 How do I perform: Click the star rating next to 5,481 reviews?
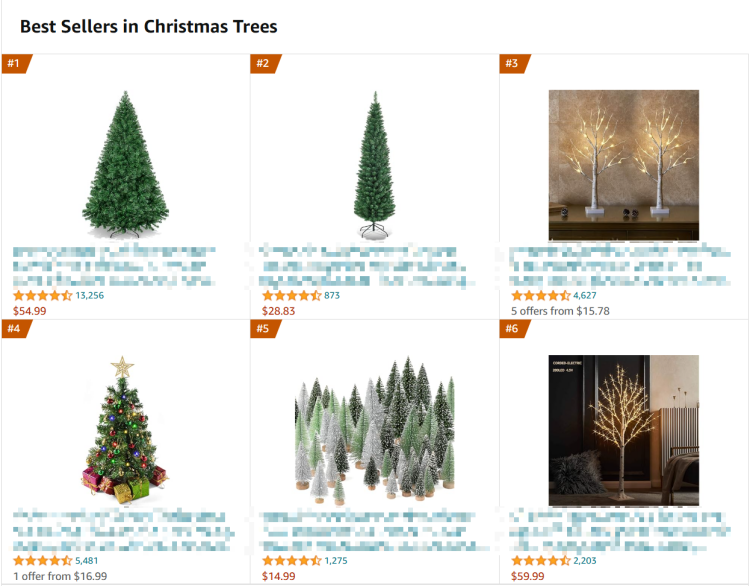click(43, 561)
